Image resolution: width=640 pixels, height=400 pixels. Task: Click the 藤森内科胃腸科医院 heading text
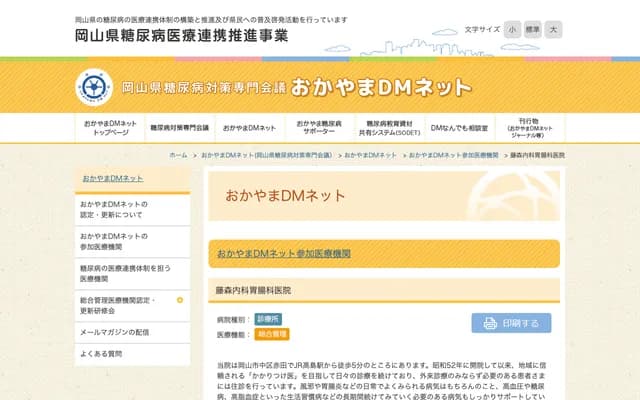point(253,291)
